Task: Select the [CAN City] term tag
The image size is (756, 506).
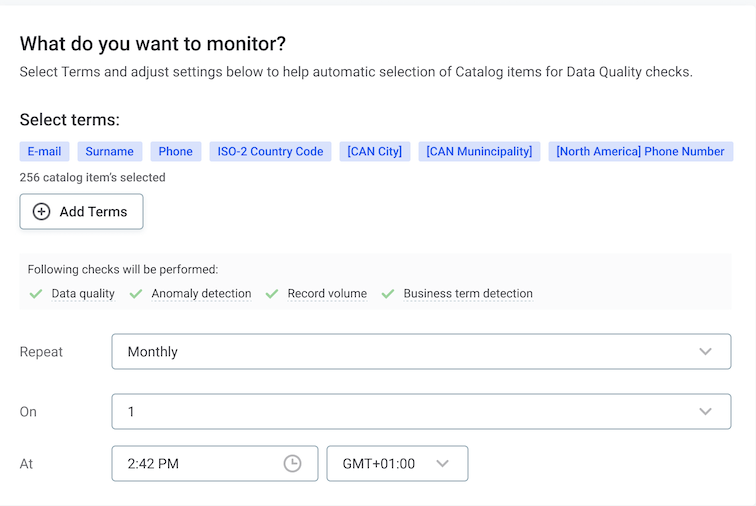Action: click(x=375, y=152)
